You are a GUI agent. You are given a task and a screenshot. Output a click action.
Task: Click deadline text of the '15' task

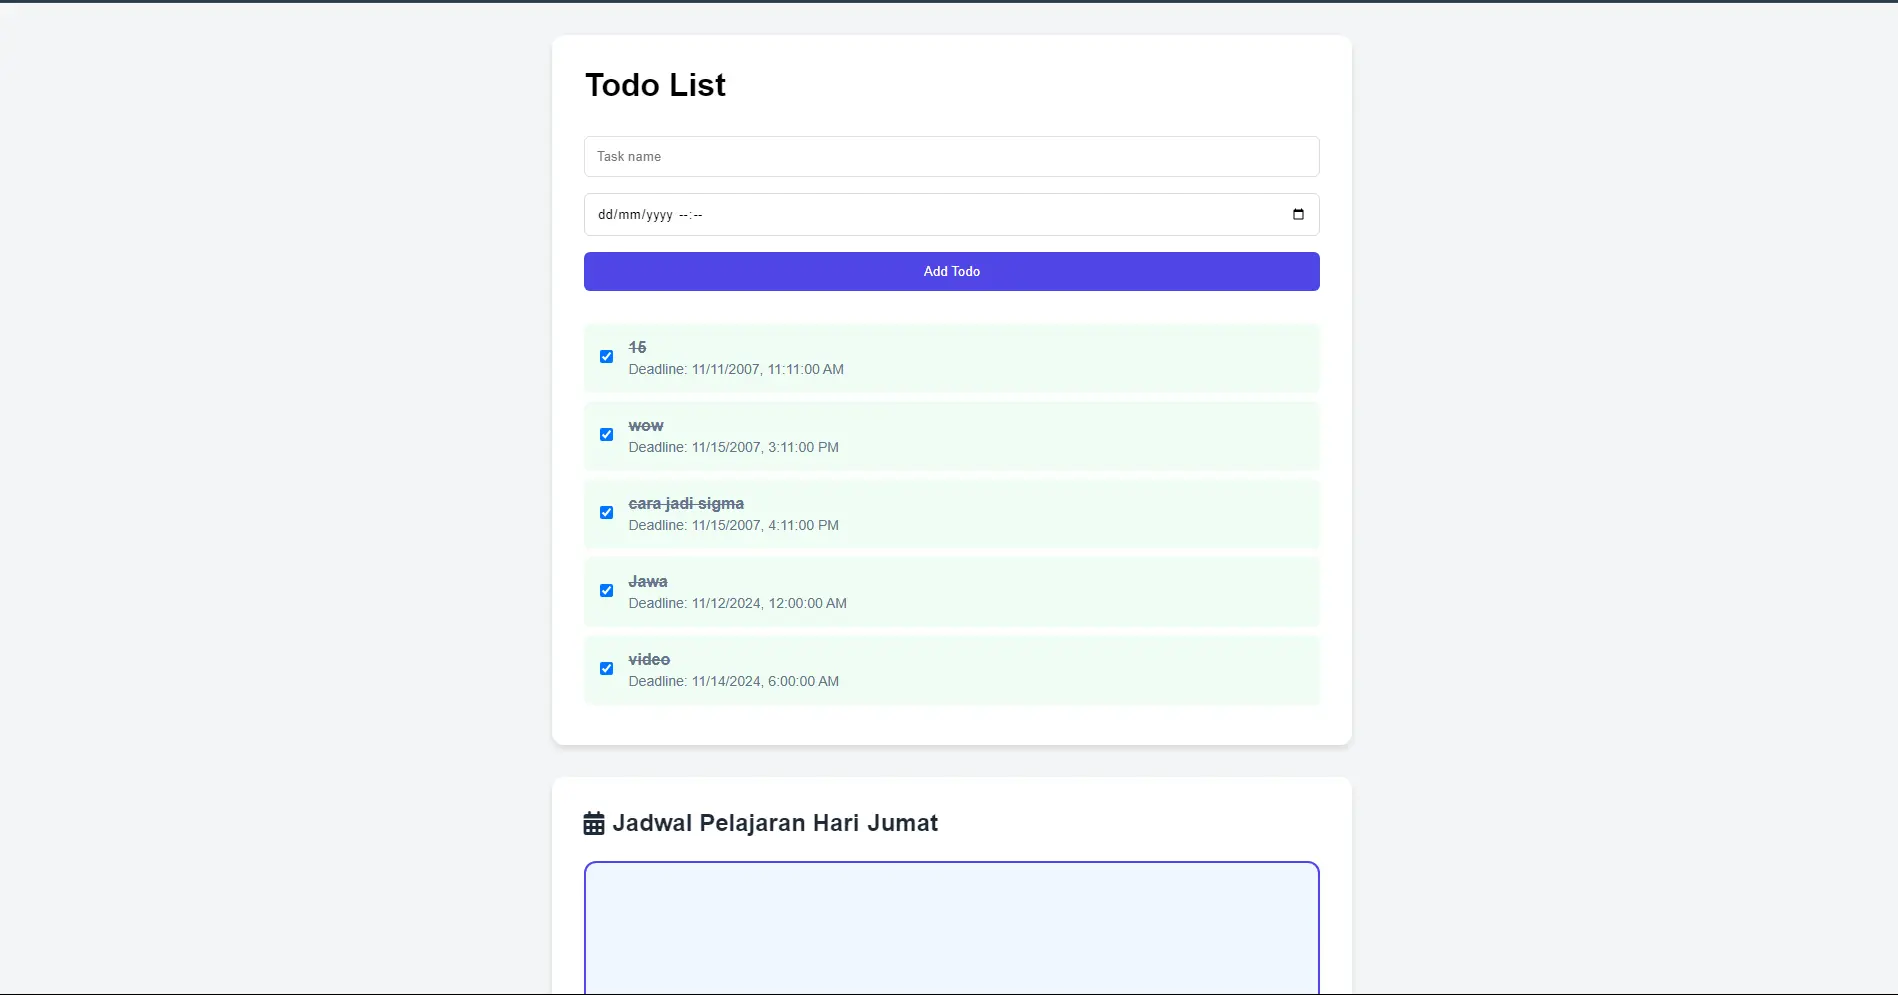[x=735, y=369]
